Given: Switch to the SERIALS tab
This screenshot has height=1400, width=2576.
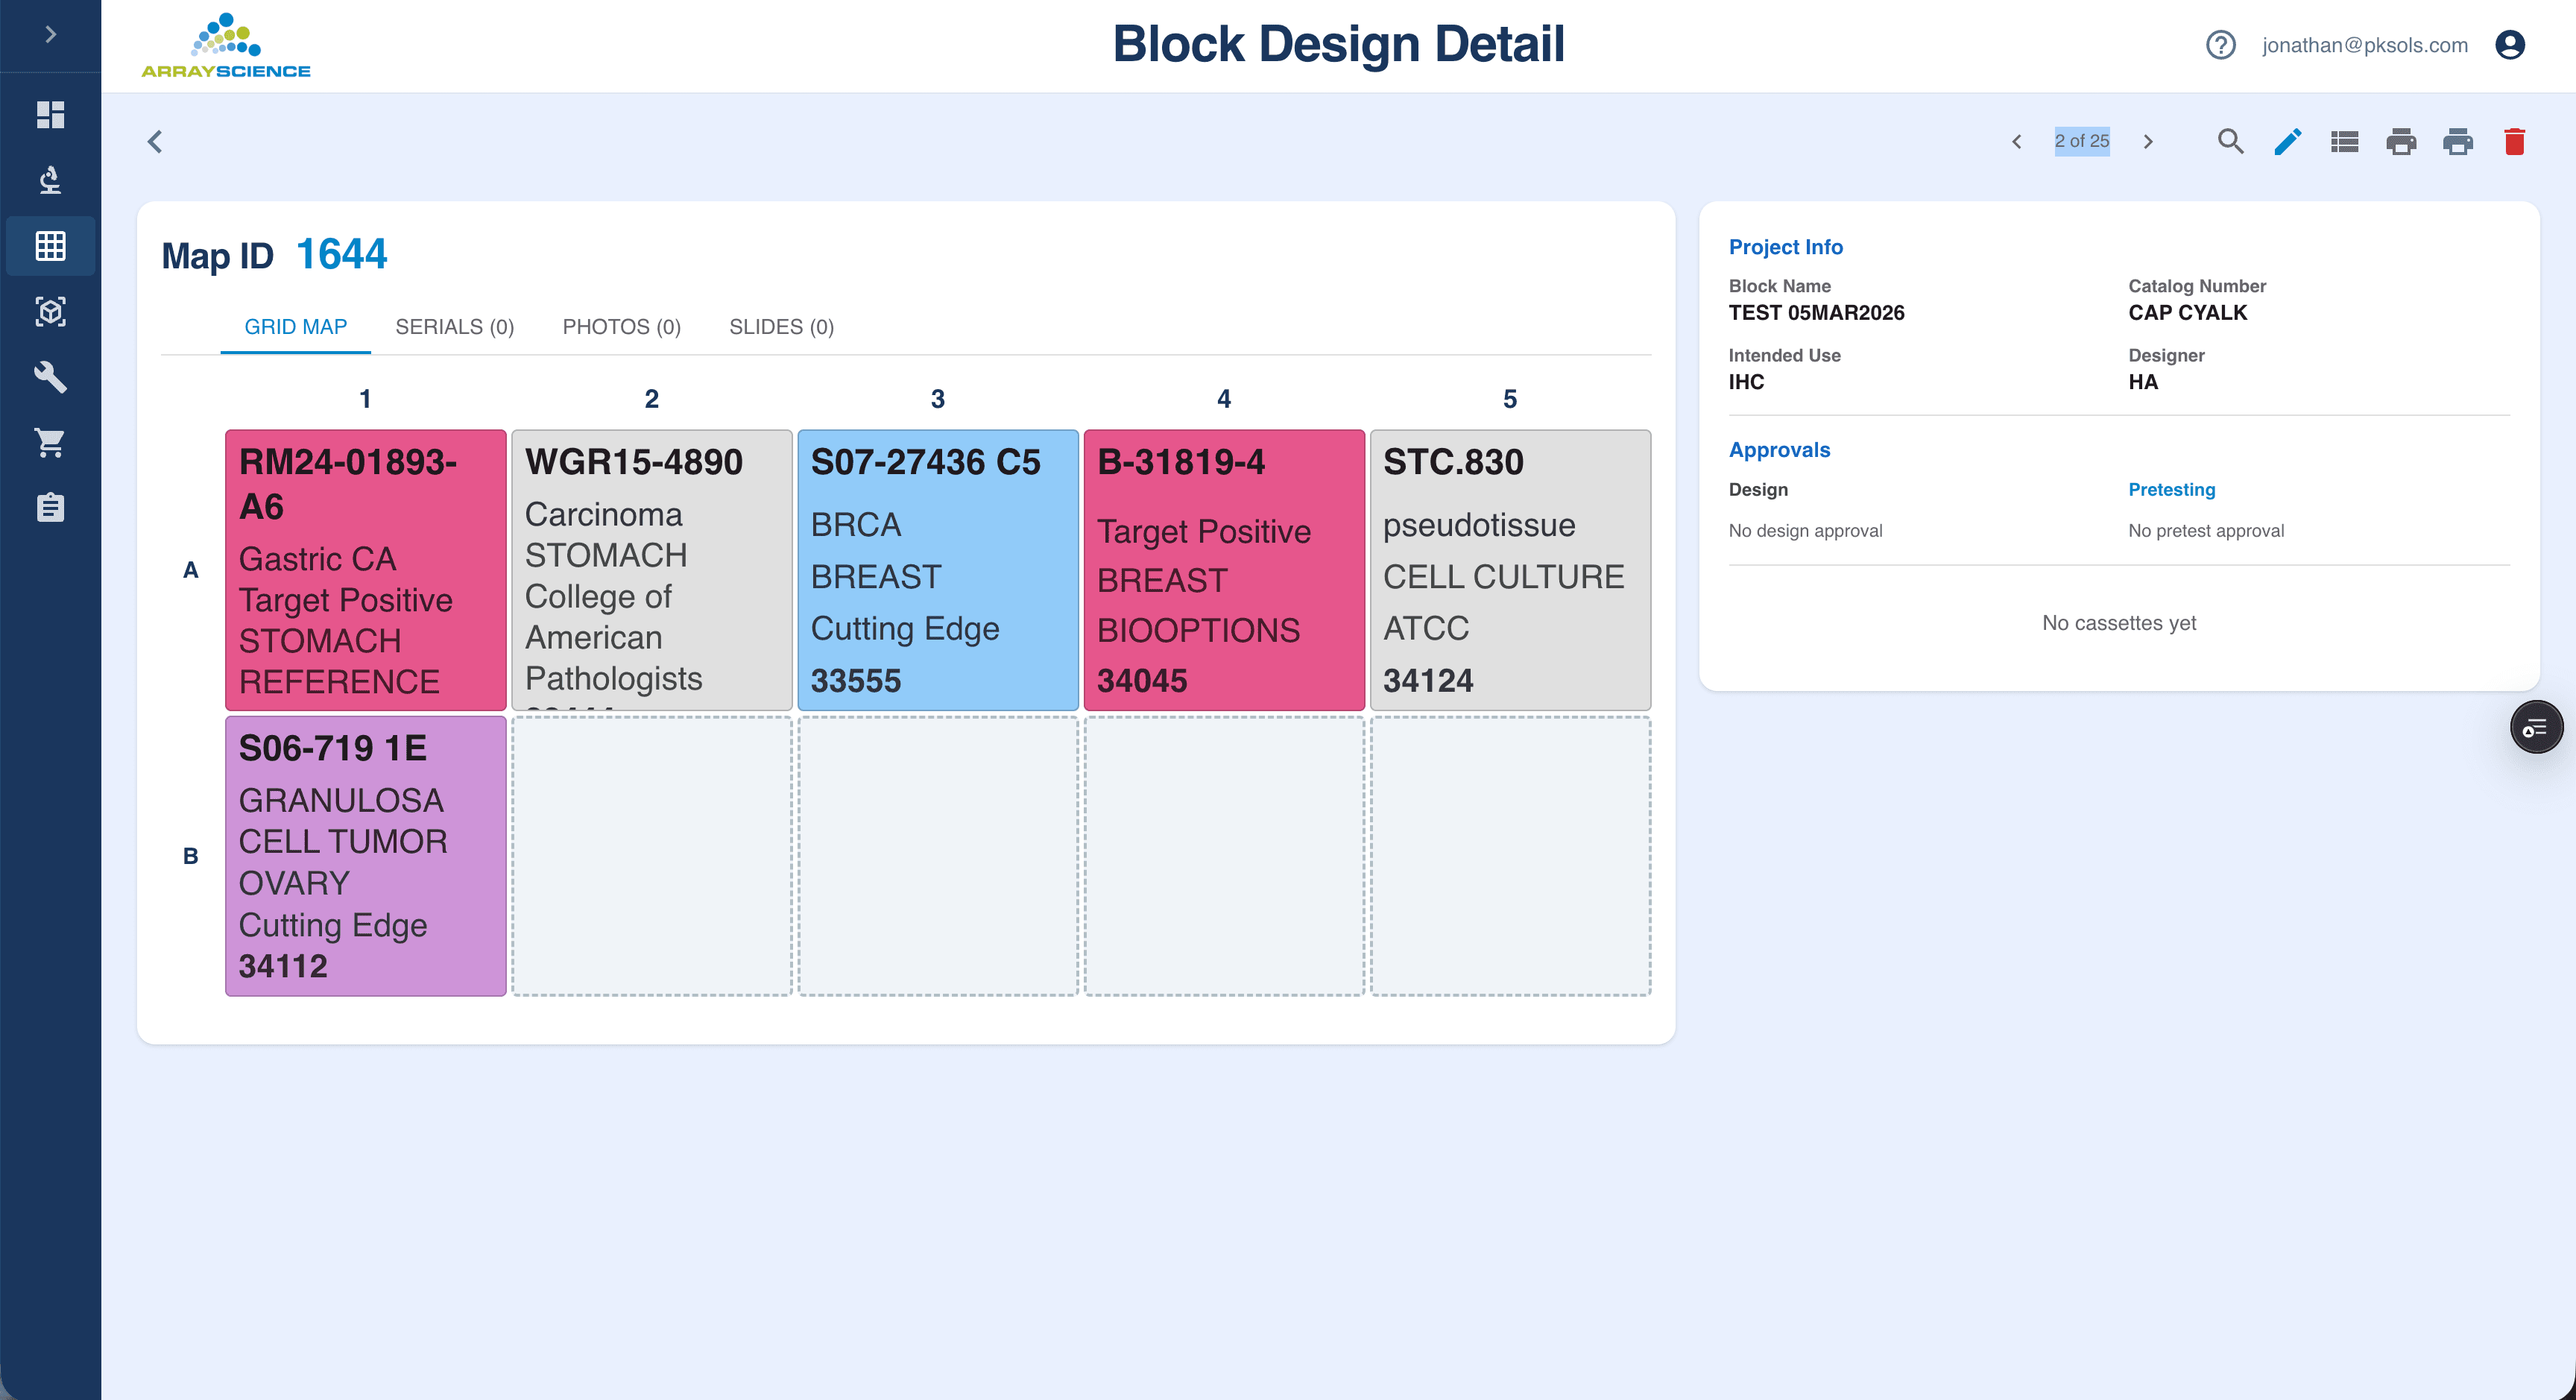Looking at the screenshot, I should coord(454,326).
